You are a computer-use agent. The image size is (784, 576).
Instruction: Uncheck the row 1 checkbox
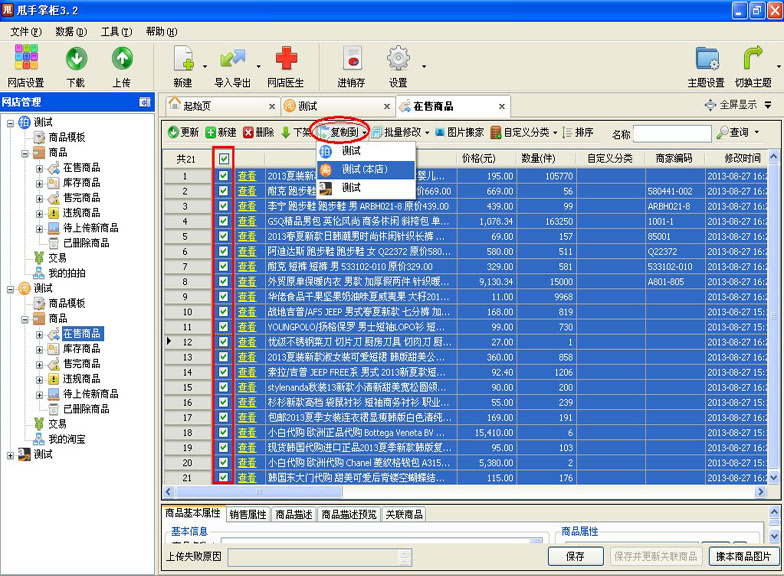pyautogui.click(x=224, y=176)
